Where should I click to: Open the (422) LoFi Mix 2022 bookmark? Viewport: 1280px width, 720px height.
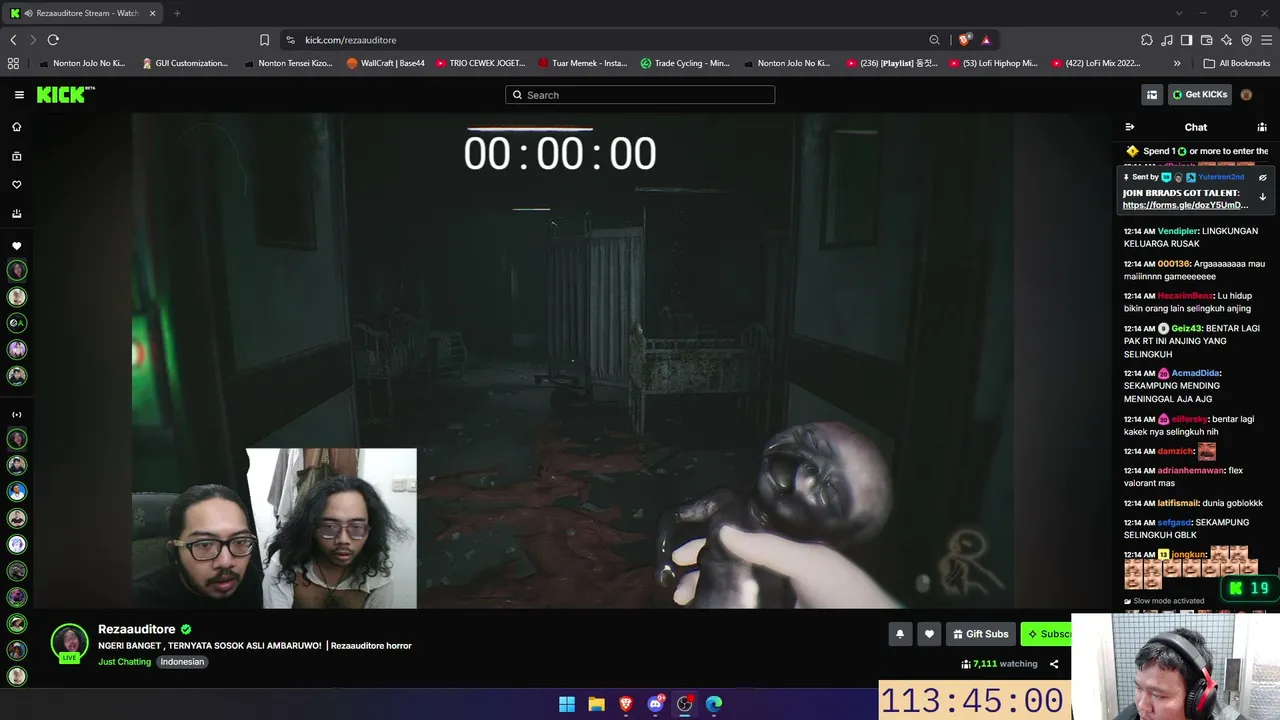tap(1096, 63)
